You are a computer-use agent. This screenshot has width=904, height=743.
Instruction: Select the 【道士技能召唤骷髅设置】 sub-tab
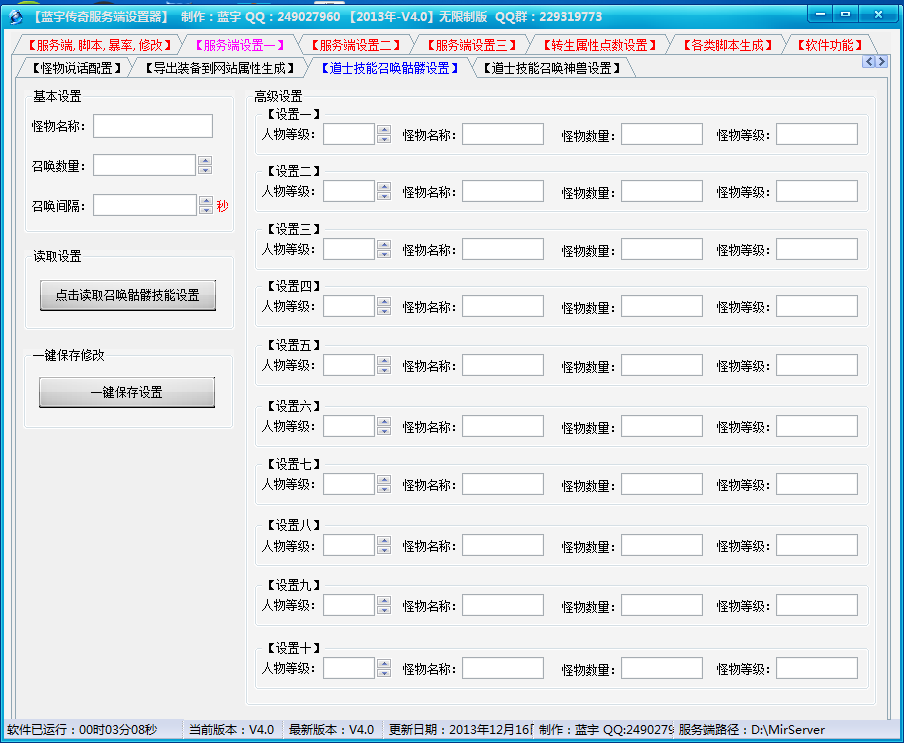[x=389, y=68]
